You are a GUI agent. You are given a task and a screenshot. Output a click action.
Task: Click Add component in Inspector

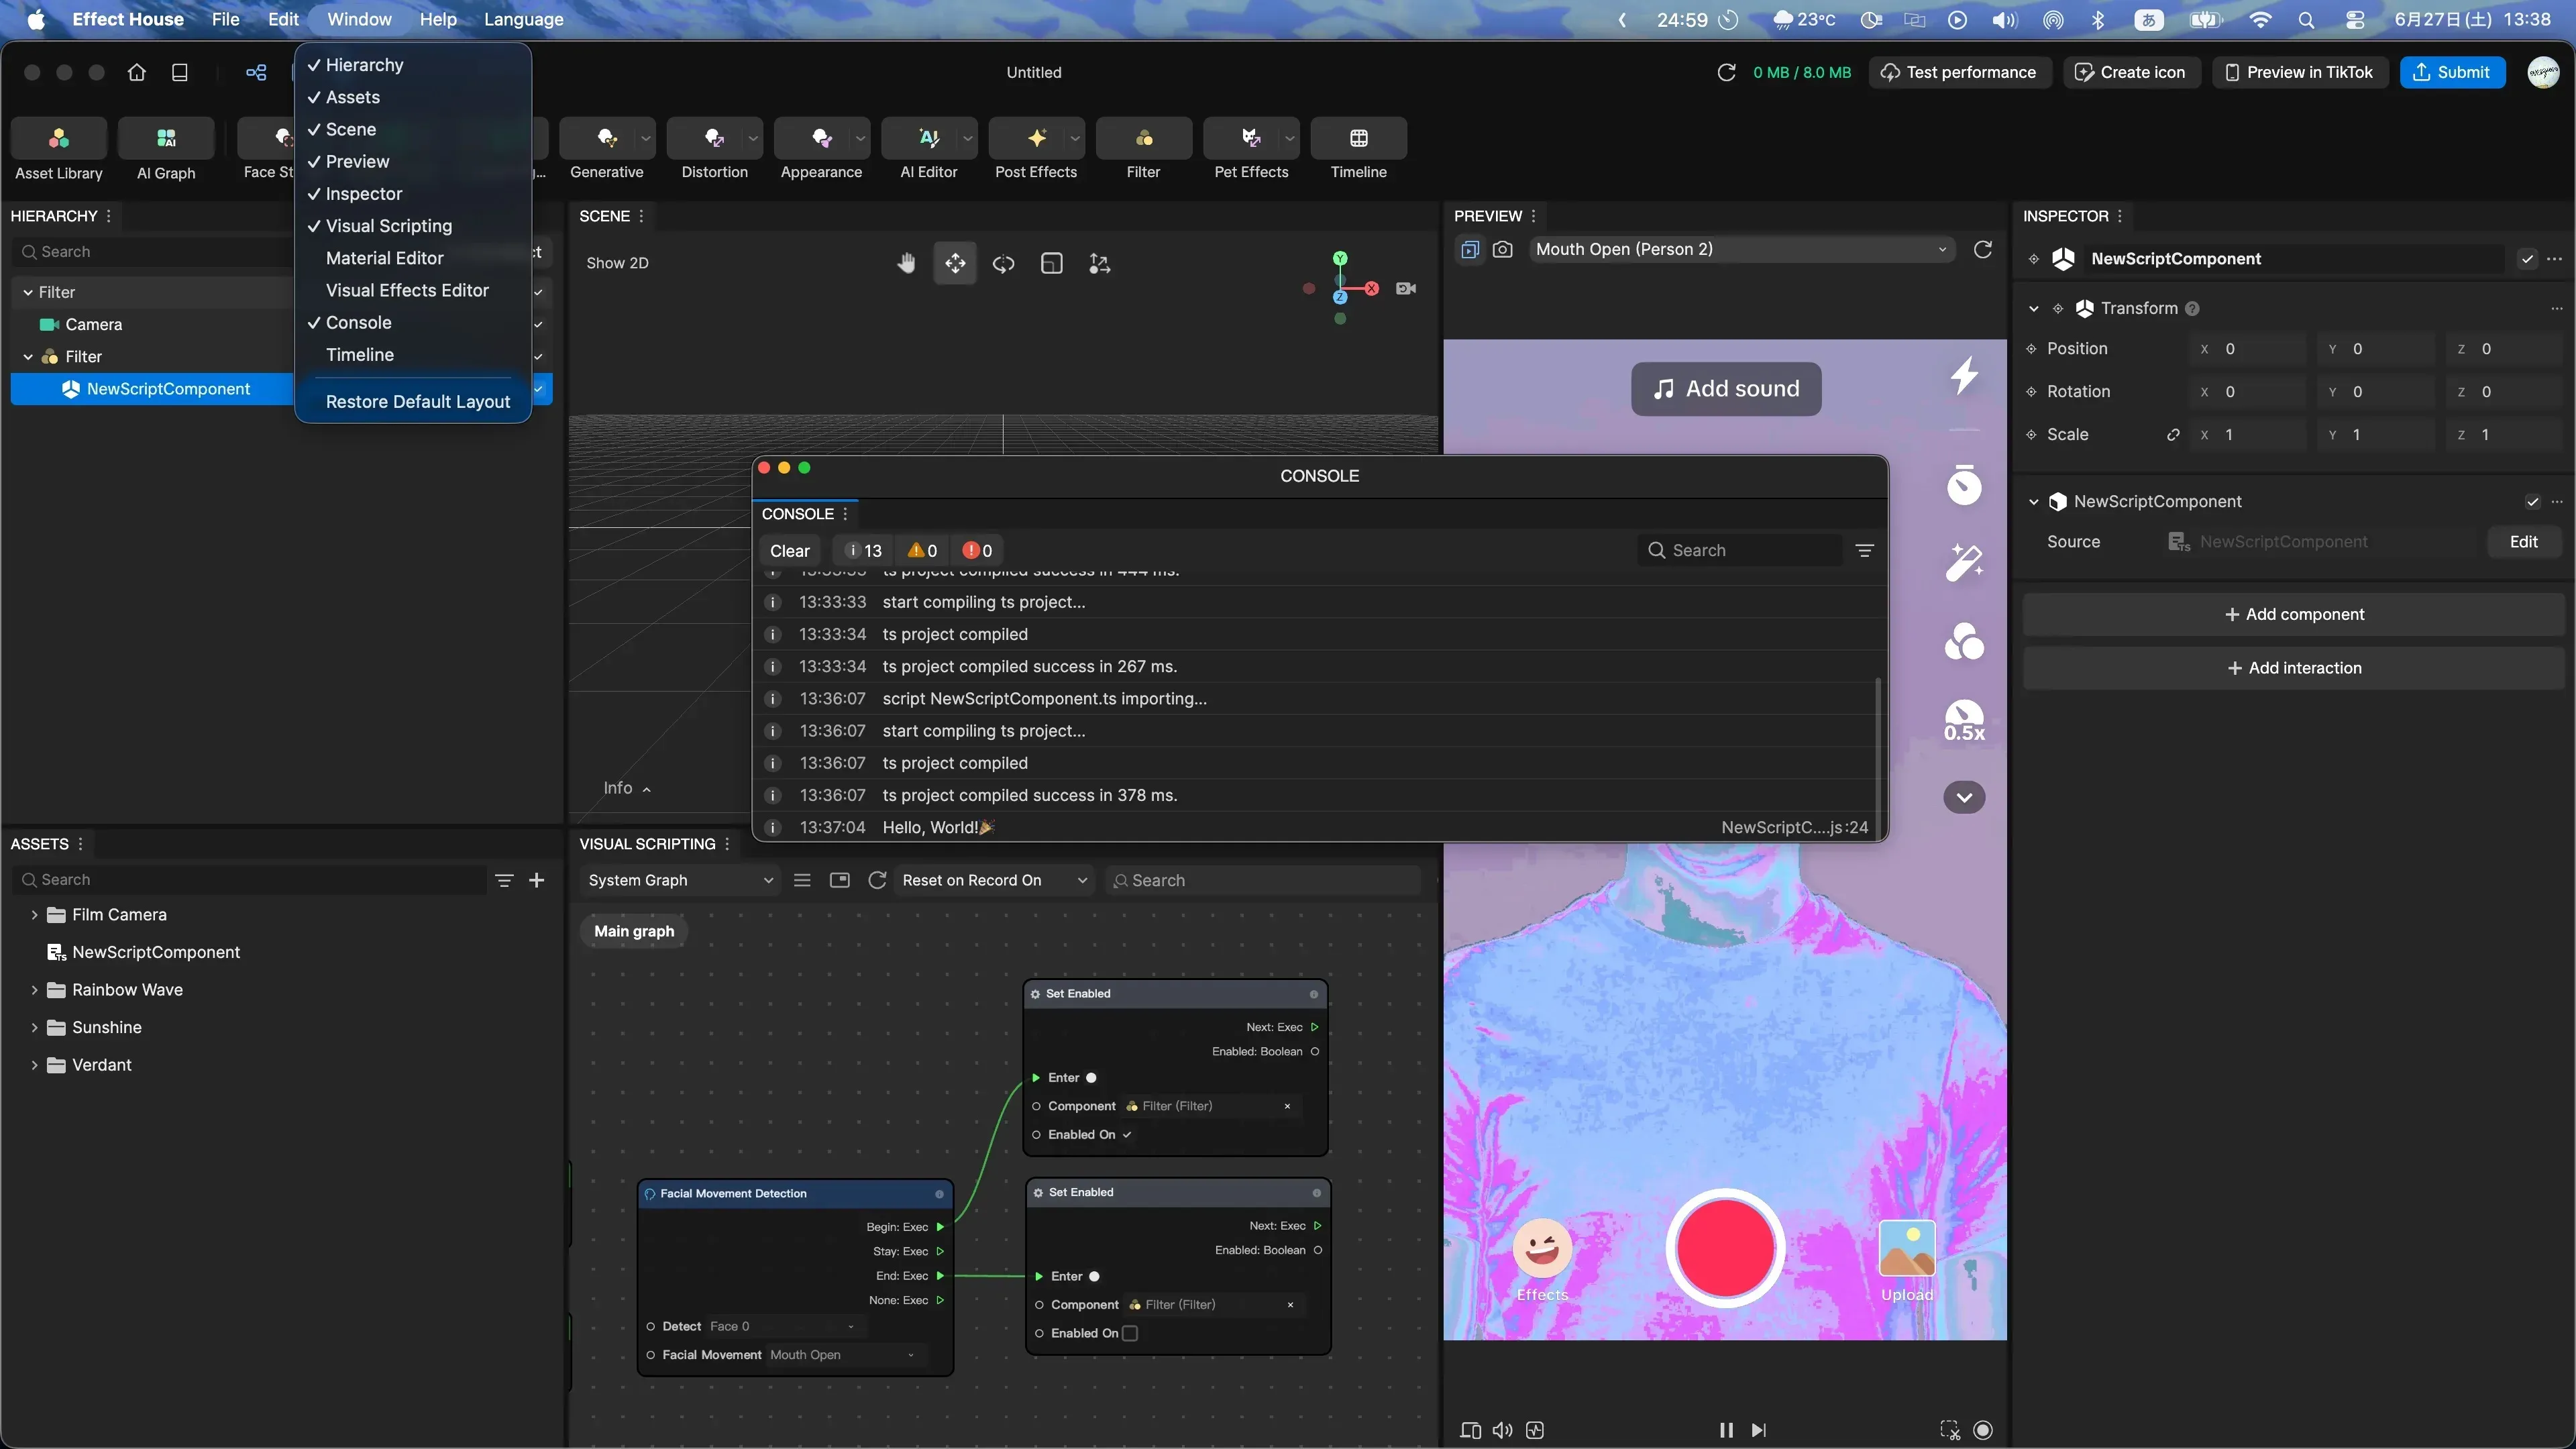pyautogui.click(x=2293, y=614)
